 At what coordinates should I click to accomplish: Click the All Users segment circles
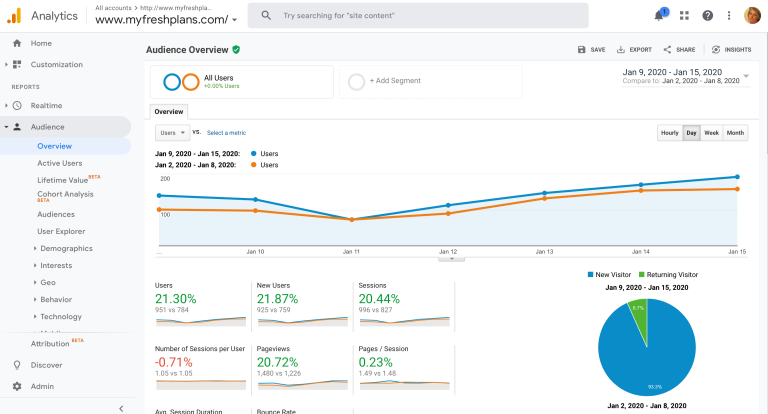point(181,82)
